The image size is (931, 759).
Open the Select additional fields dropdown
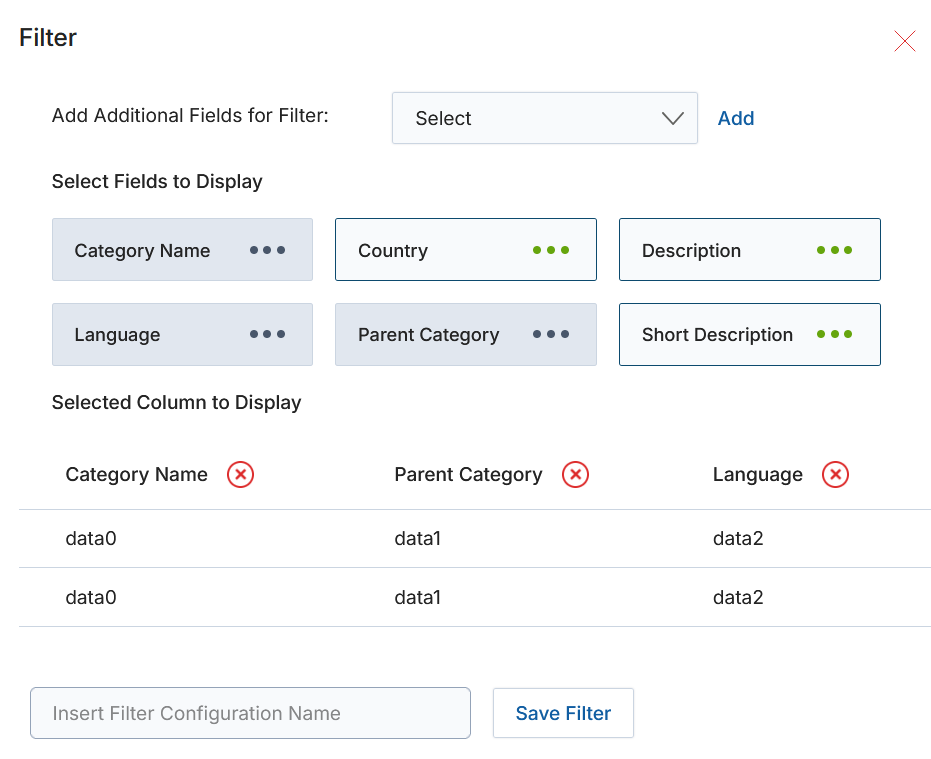coord(544,118)
